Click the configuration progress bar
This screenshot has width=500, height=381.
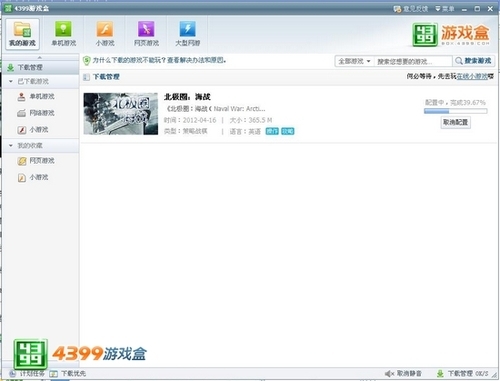[x=455, y=111]
